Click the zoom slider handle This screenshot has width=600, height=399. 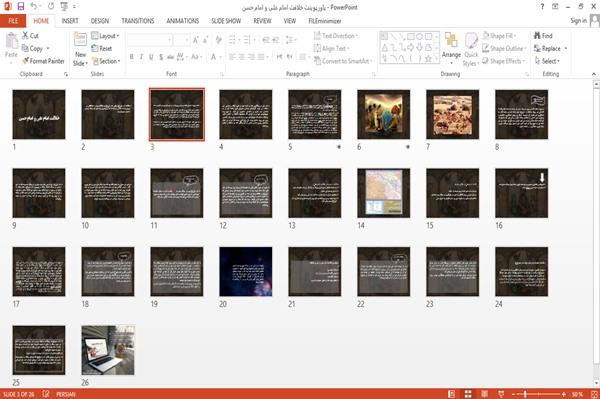point(525,394)
